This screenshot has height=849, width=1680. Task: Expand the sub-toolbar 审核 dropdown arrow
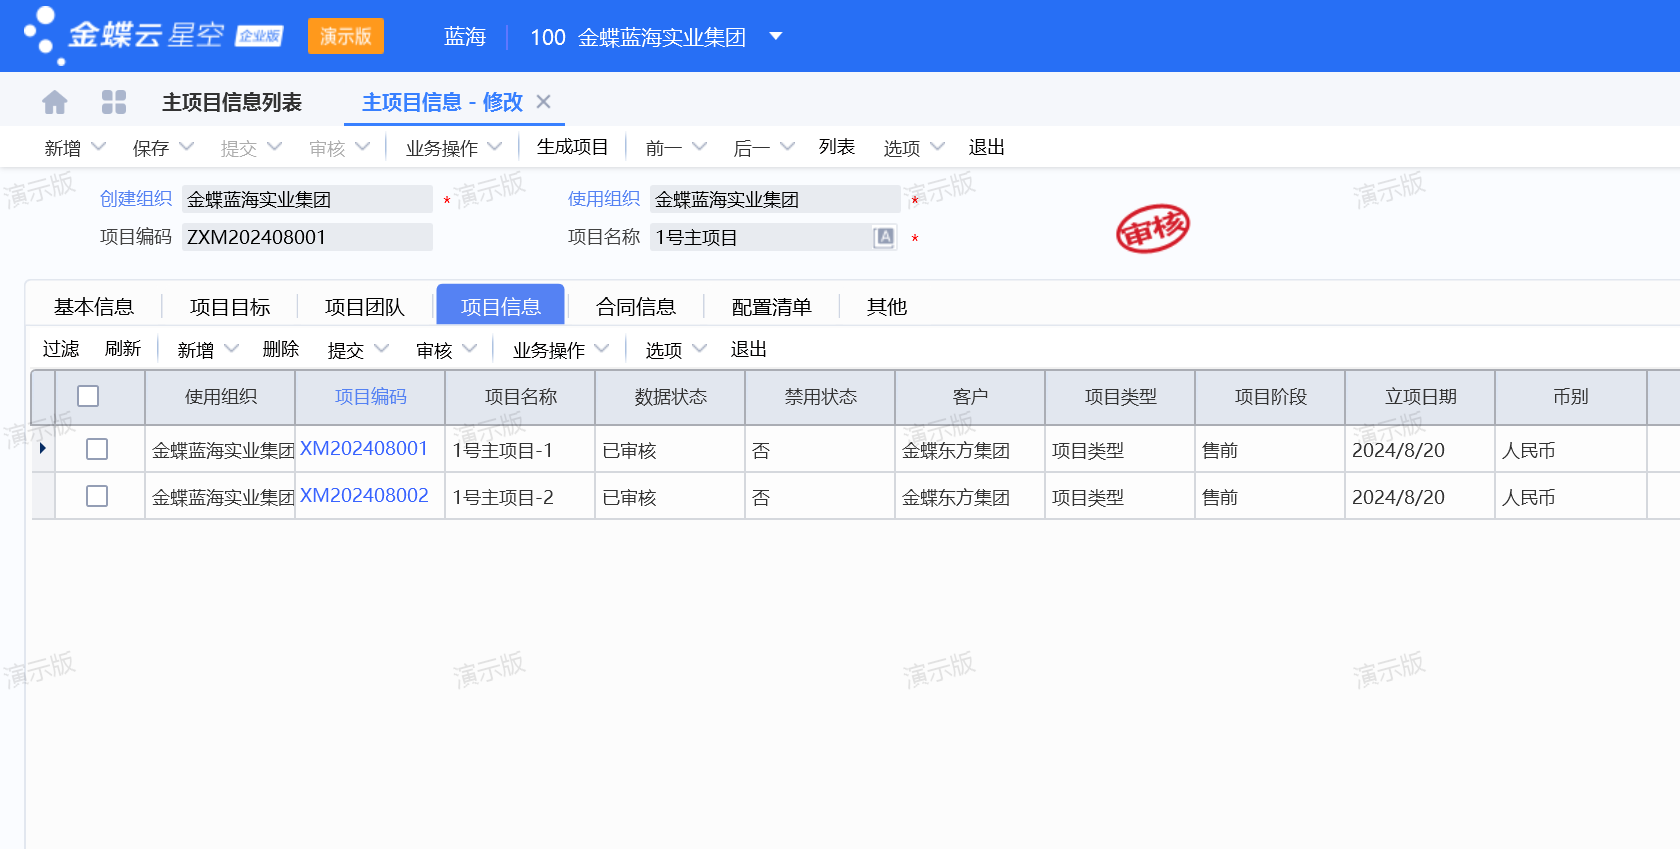point(470,349)
